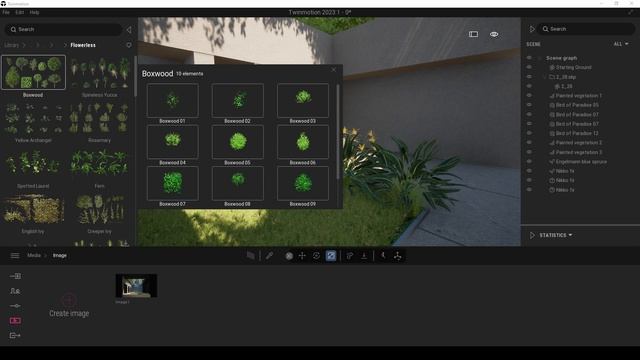This screenshot has width=640, height=360.
Task: Open the viewport layout panel icon
Action: coord(473,34)
